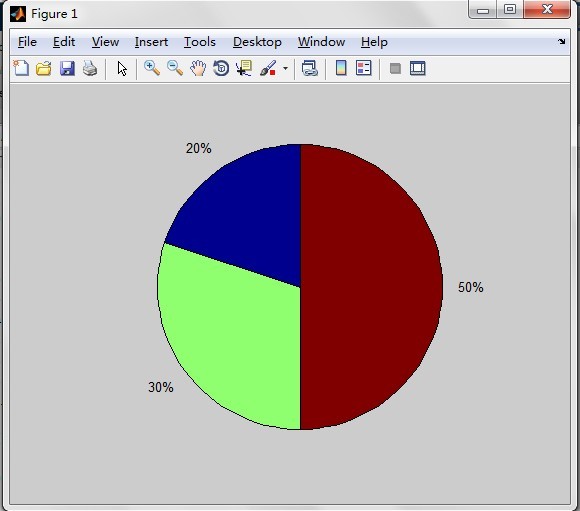Toggle the Brush data tool
Viewport: 580px width, 511px height.
click(x=268, y=68)
